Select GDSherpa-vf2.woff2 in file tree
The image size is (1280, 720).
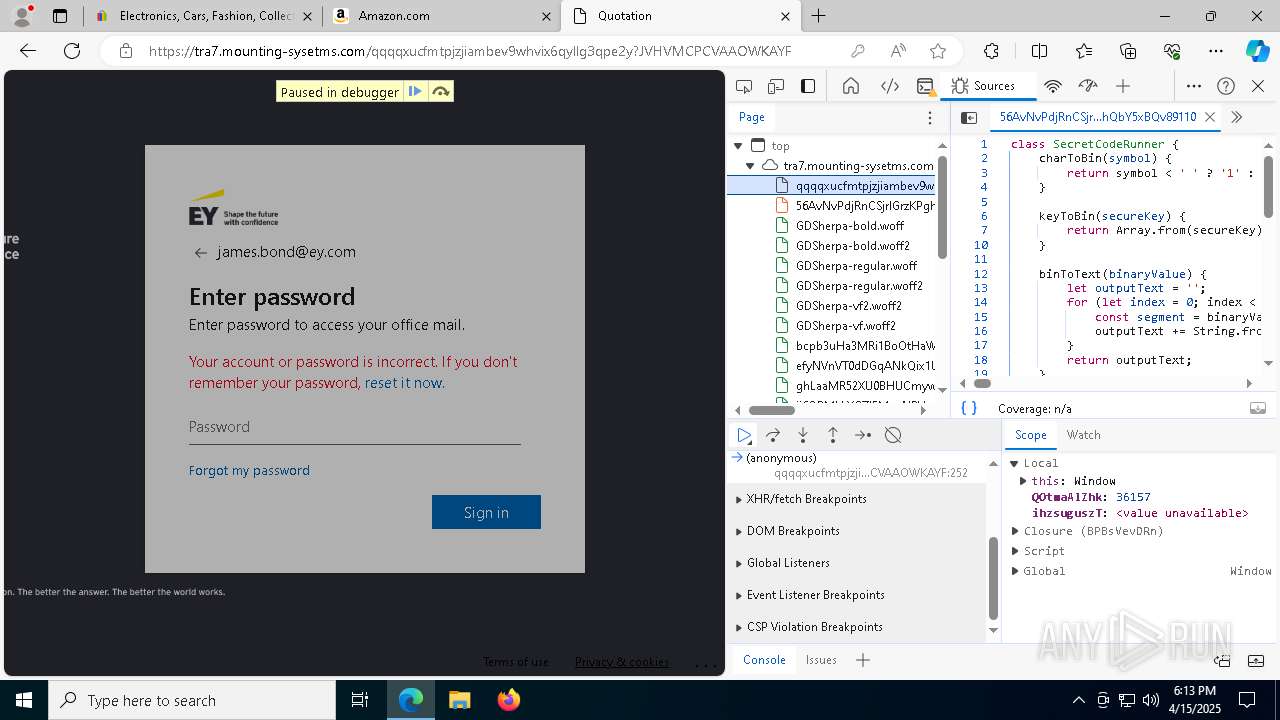tap(849, 306)
